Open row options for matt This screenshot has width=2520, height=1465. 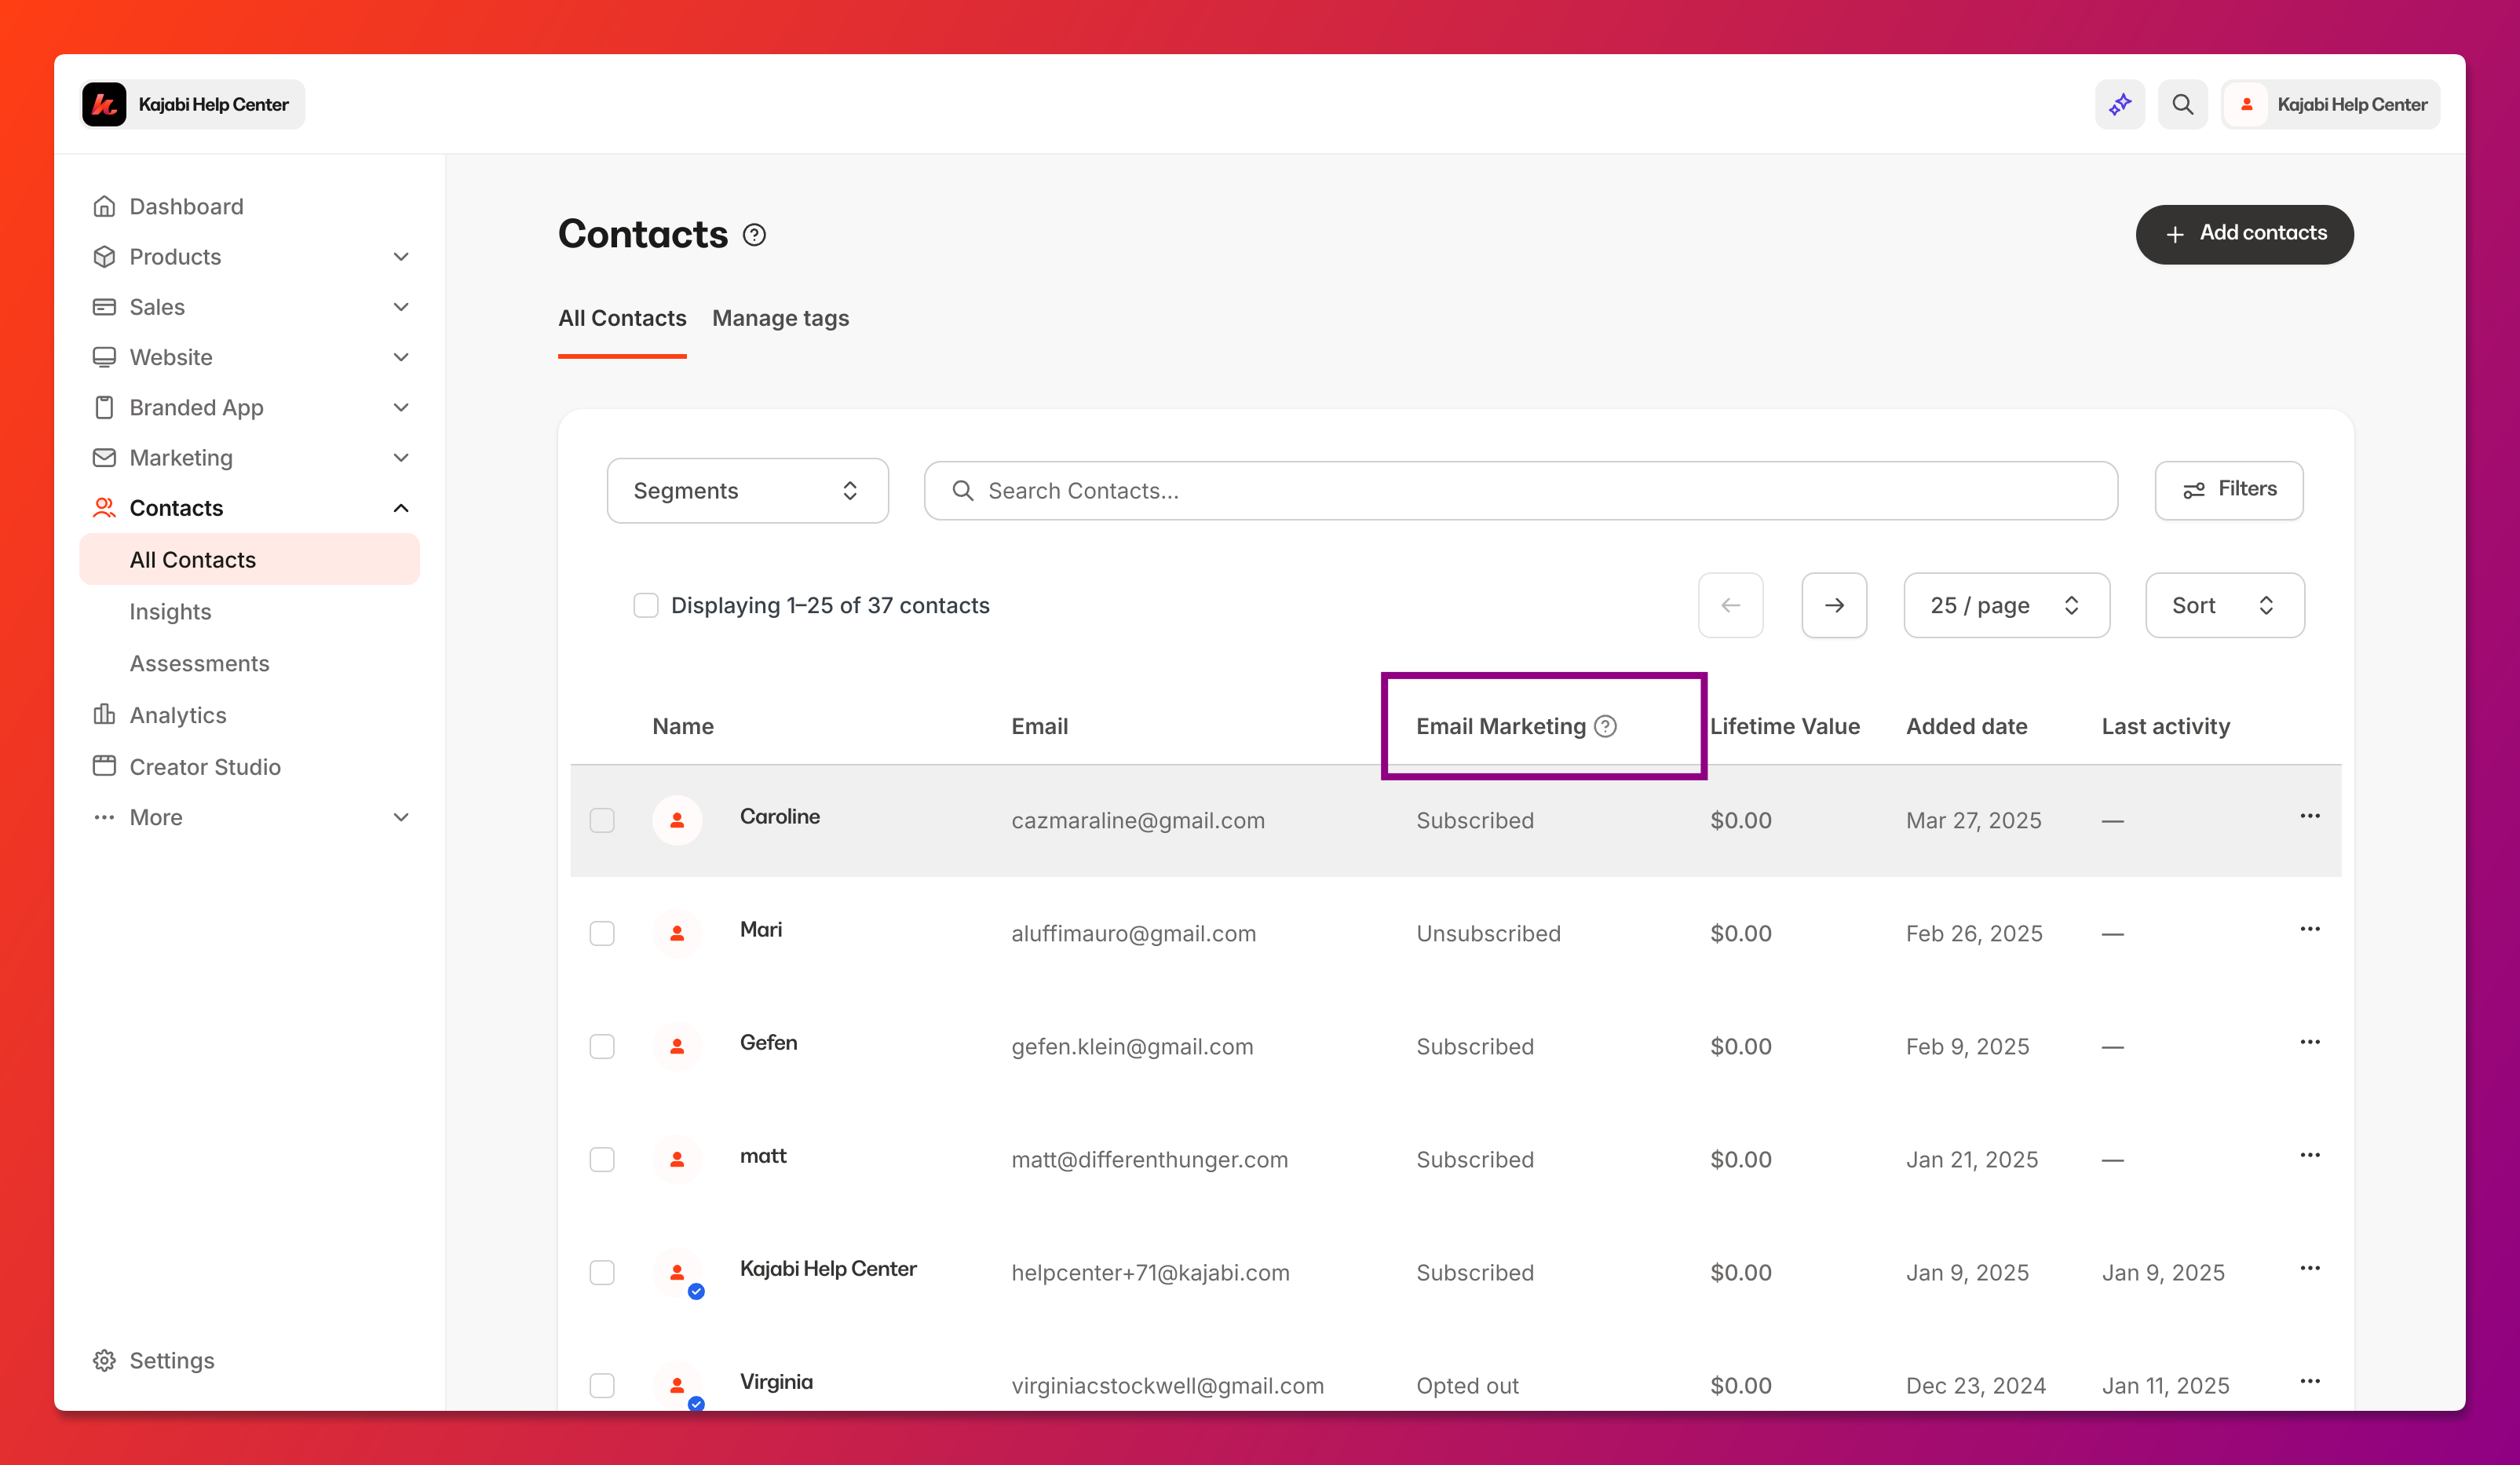click(x=2309, y=1155)
